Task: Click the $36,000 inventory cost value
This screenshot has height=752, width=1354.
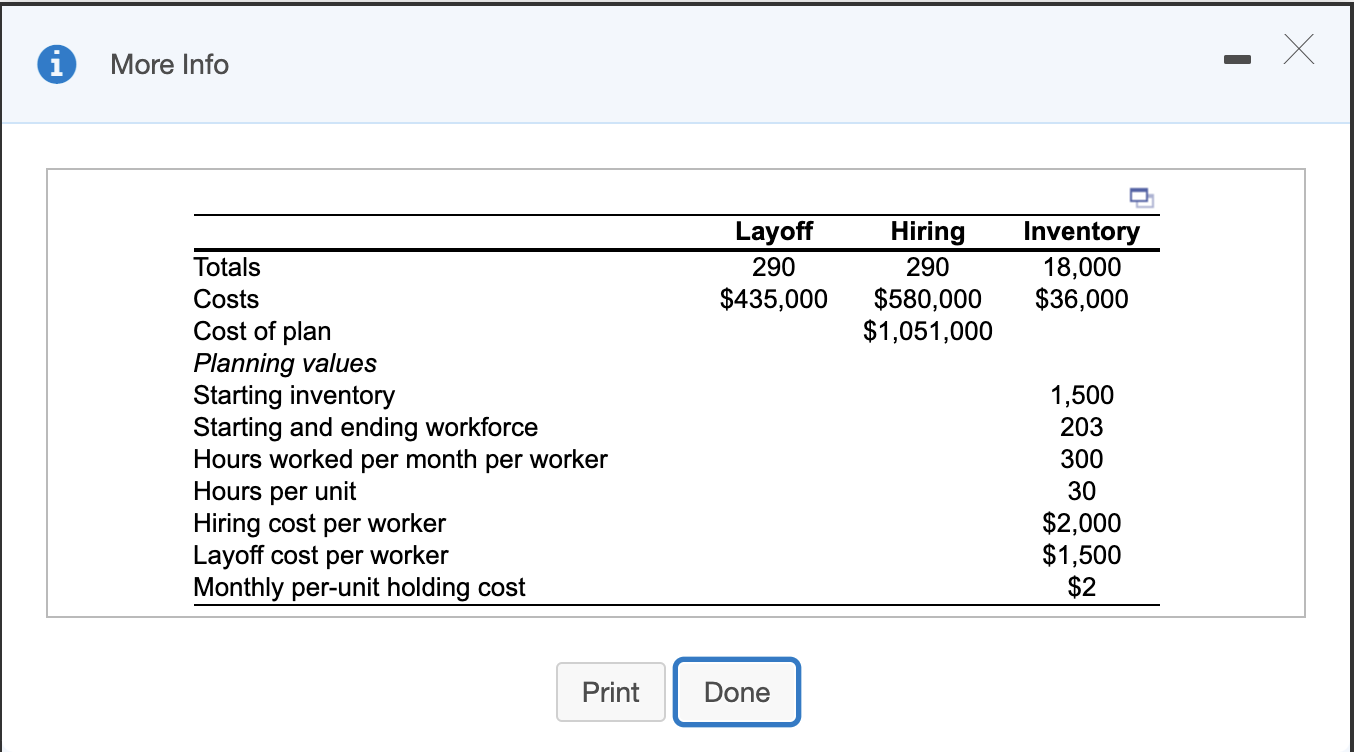Action: tap(1082, 299)
